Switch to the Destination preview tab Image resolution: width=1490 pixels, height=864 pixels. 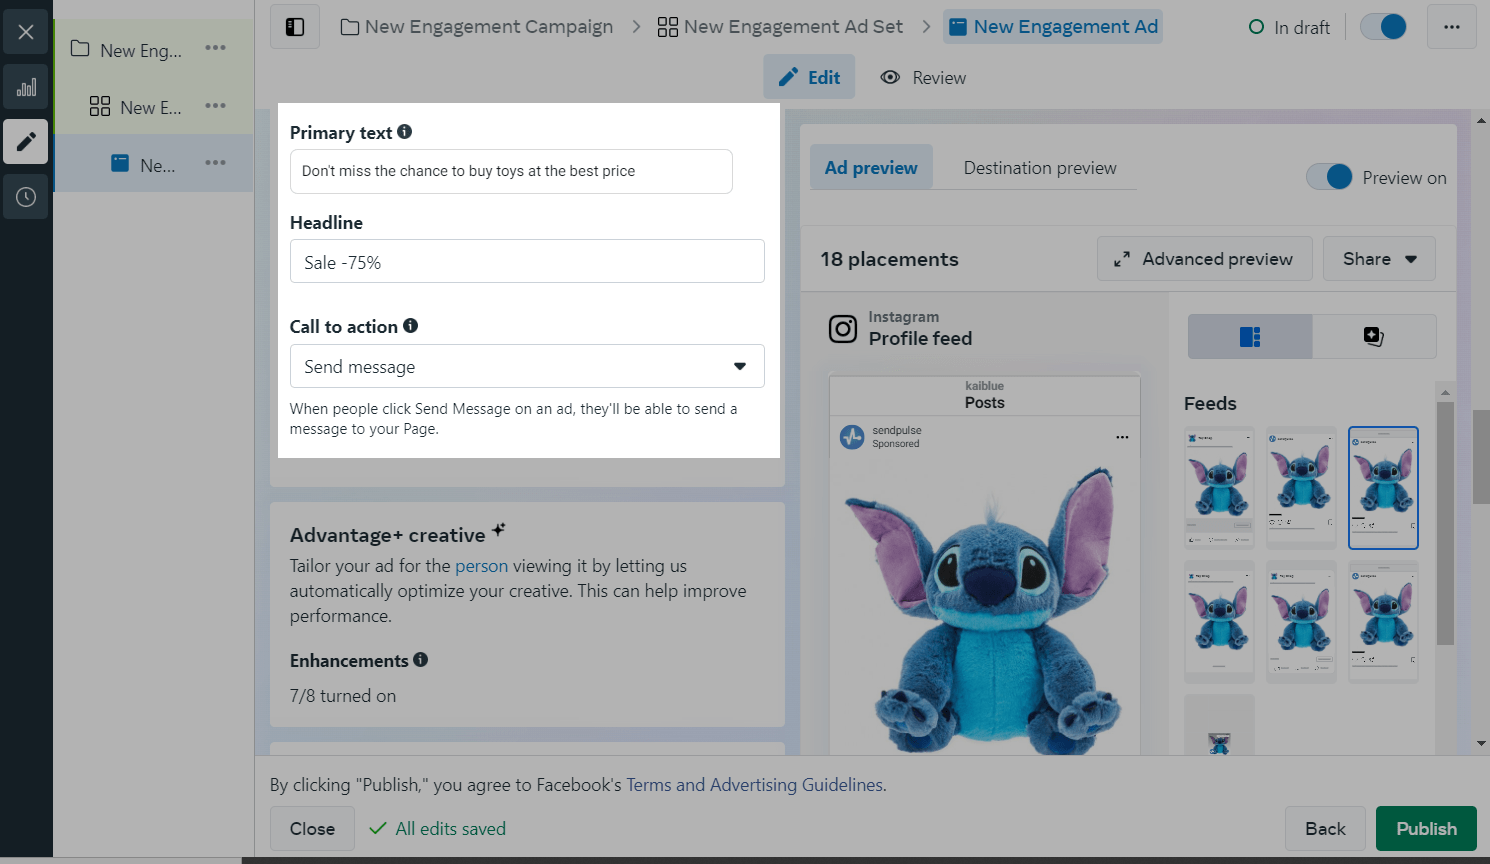pos(1040,168)
